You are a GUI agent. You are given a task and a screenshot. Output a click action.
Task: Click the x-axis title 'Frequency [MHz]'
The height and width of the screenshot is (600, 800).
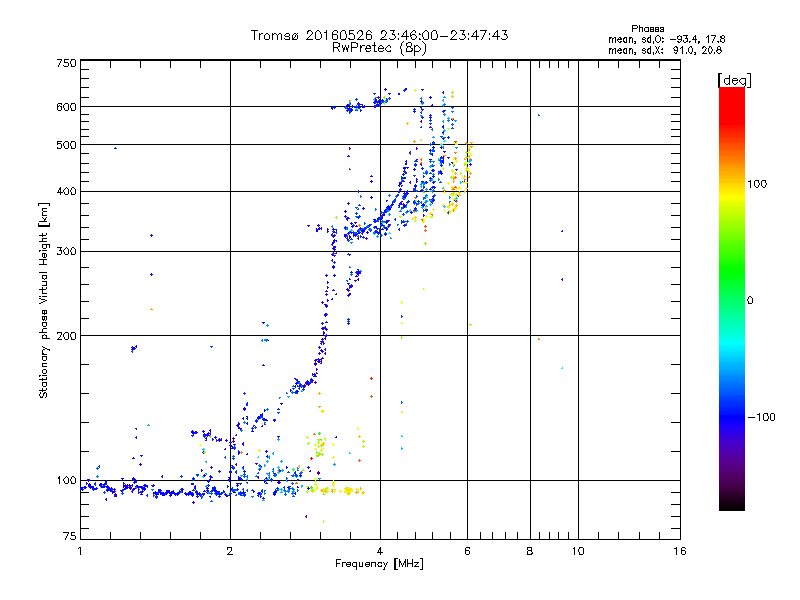click(379, 564)
